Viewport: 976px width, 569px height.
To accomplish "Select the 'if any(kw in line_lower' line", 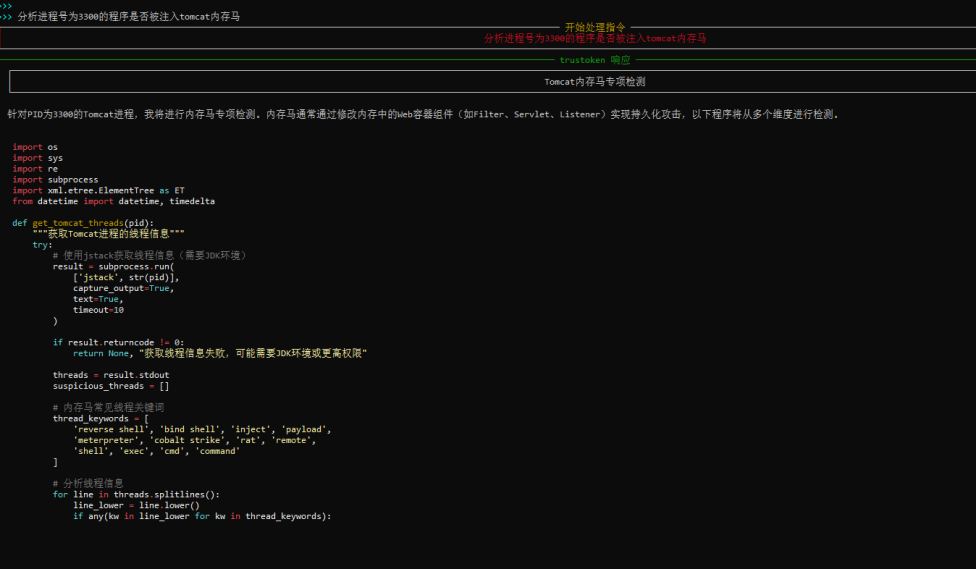I will 202,516.
